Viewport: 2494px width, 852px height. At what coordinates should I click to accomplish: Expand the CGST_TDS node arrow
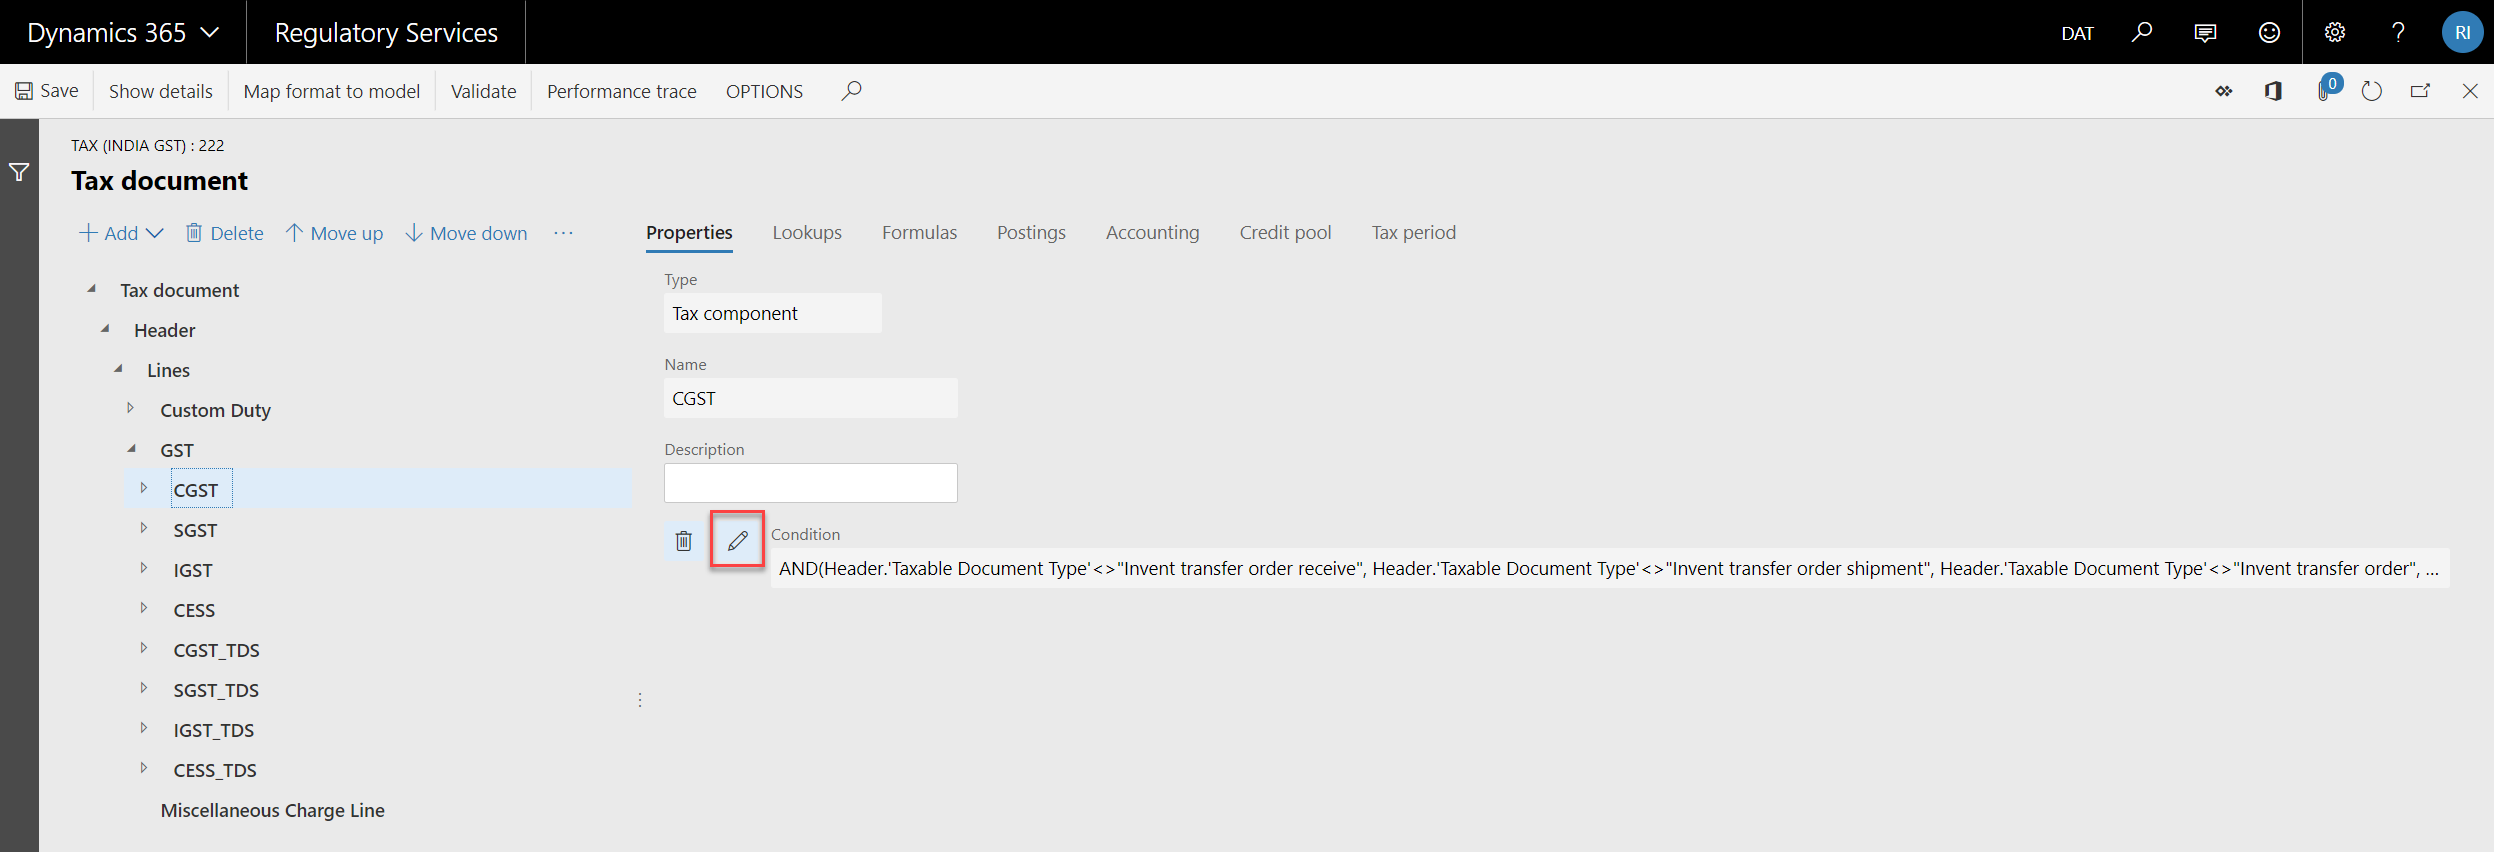pos(144,648)
